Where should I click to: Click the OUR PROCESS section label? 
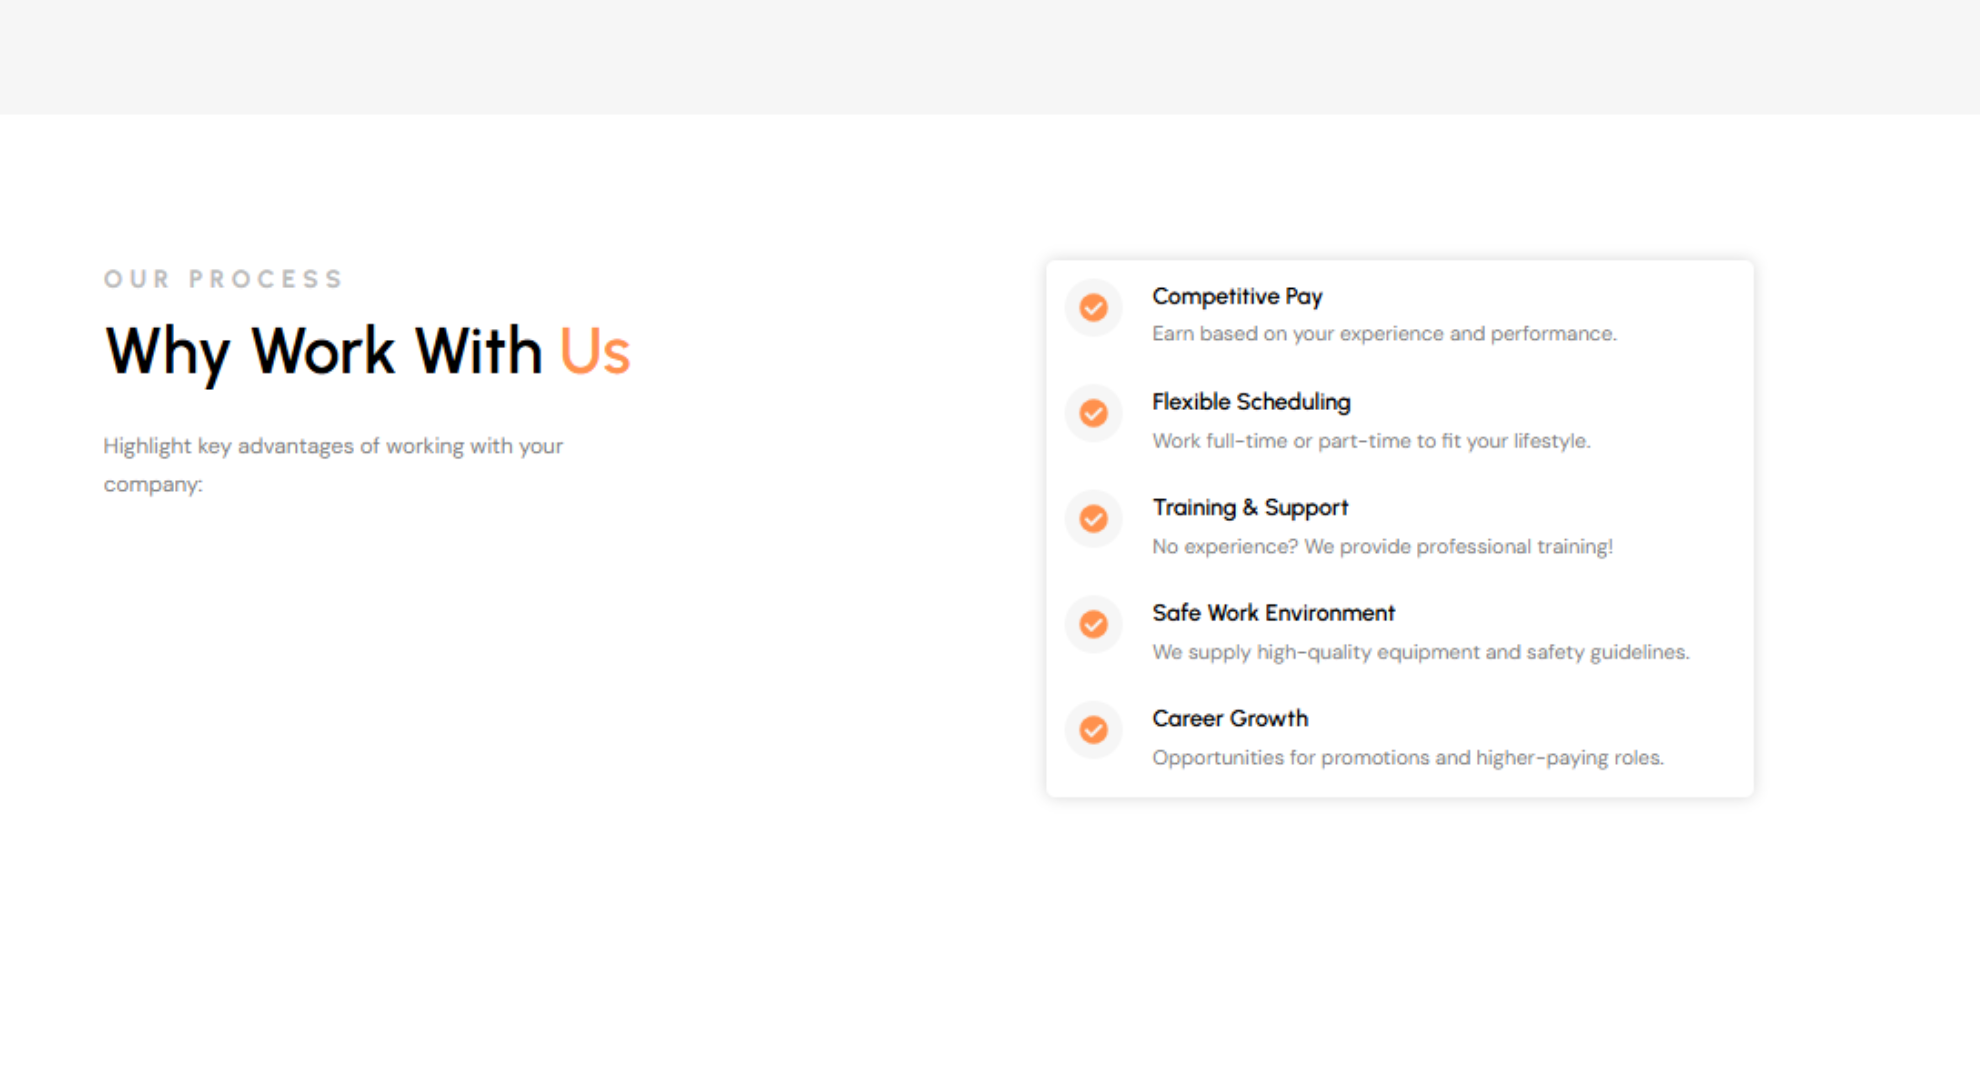(x=224, y=279)
